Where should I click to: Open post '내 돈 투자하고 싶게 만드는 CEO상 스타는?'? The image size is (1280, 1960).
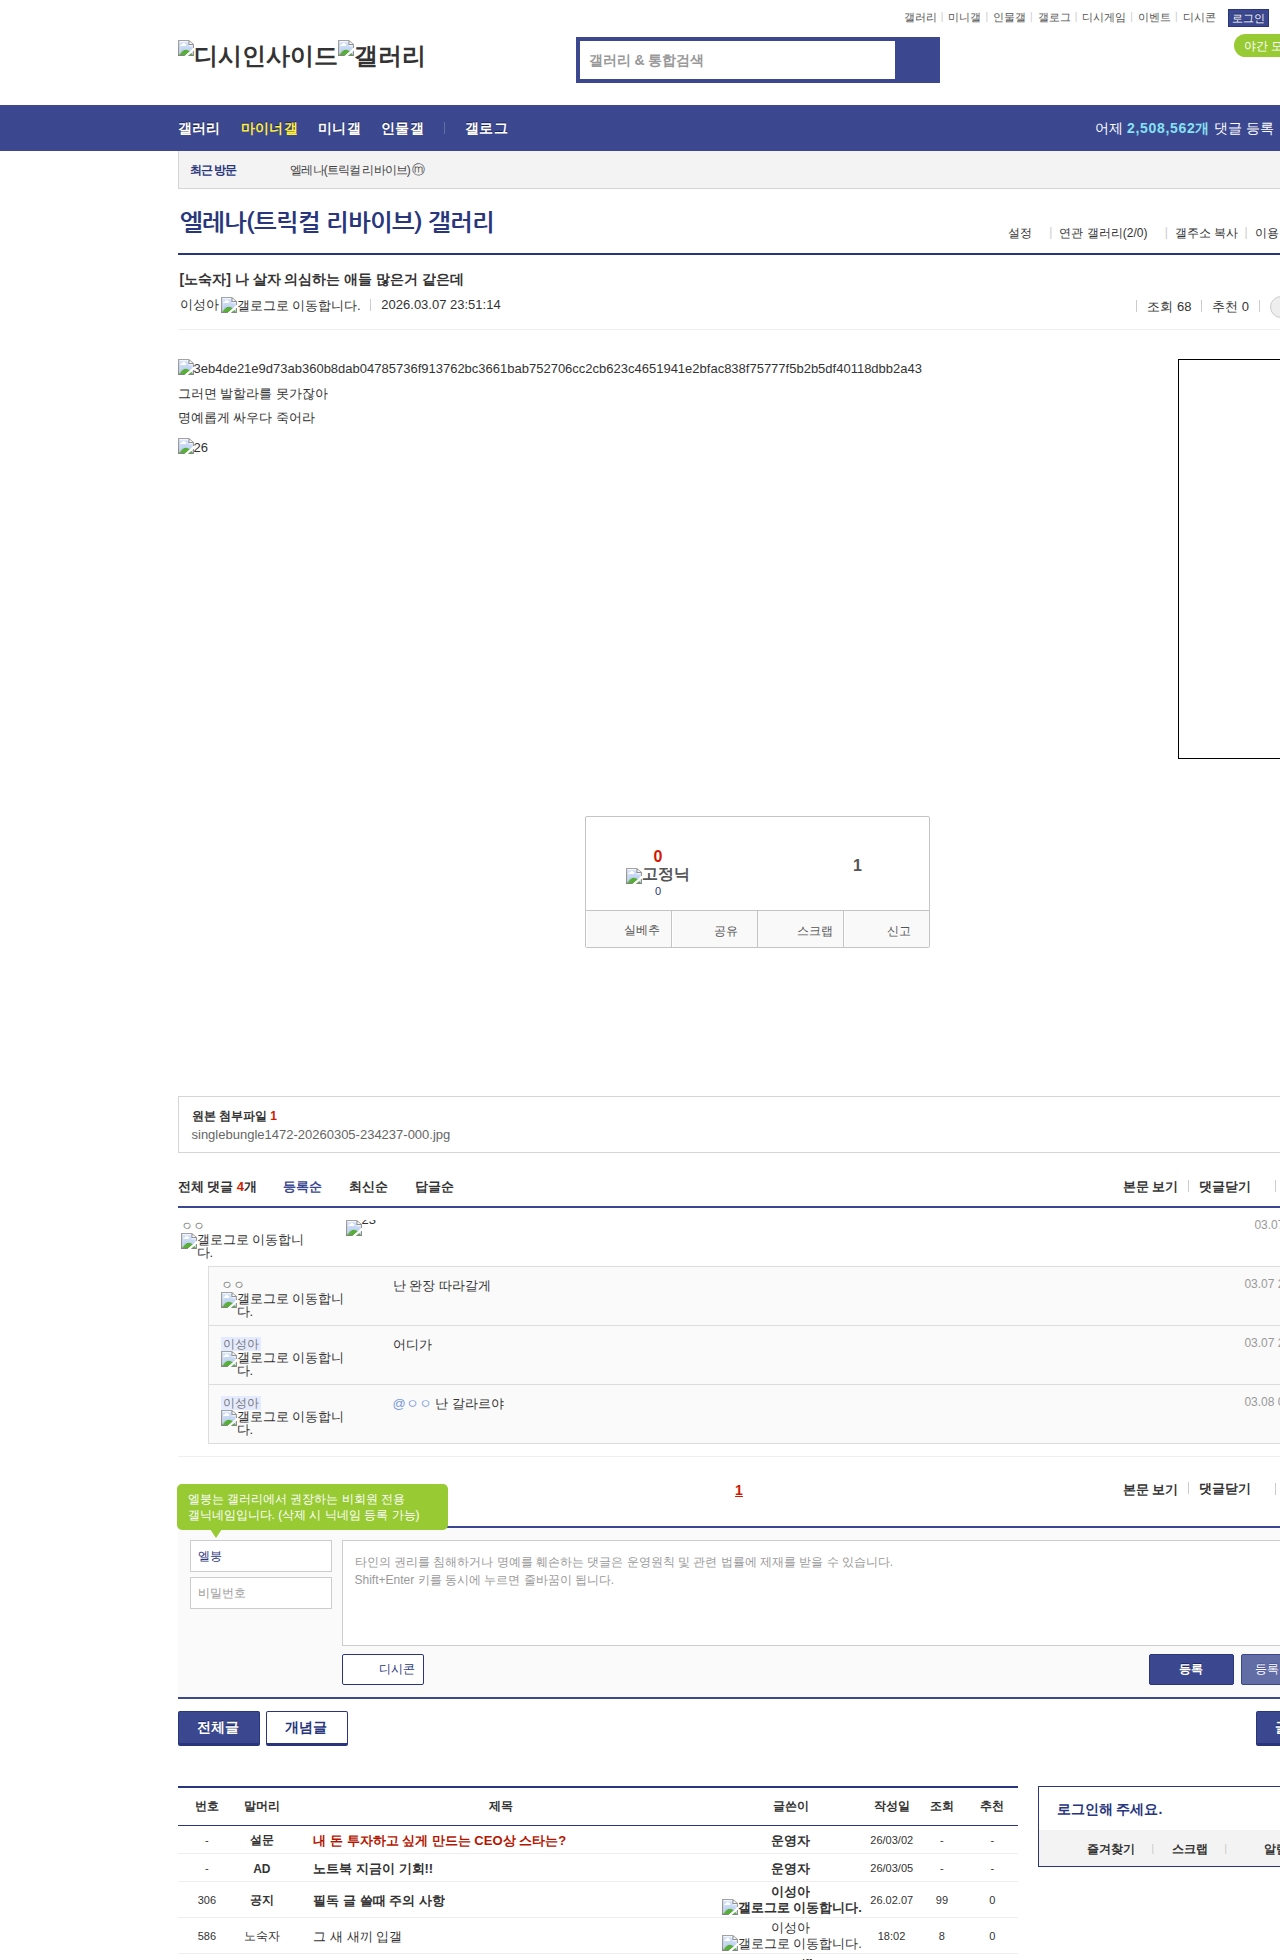click(x=439, y=1841)
